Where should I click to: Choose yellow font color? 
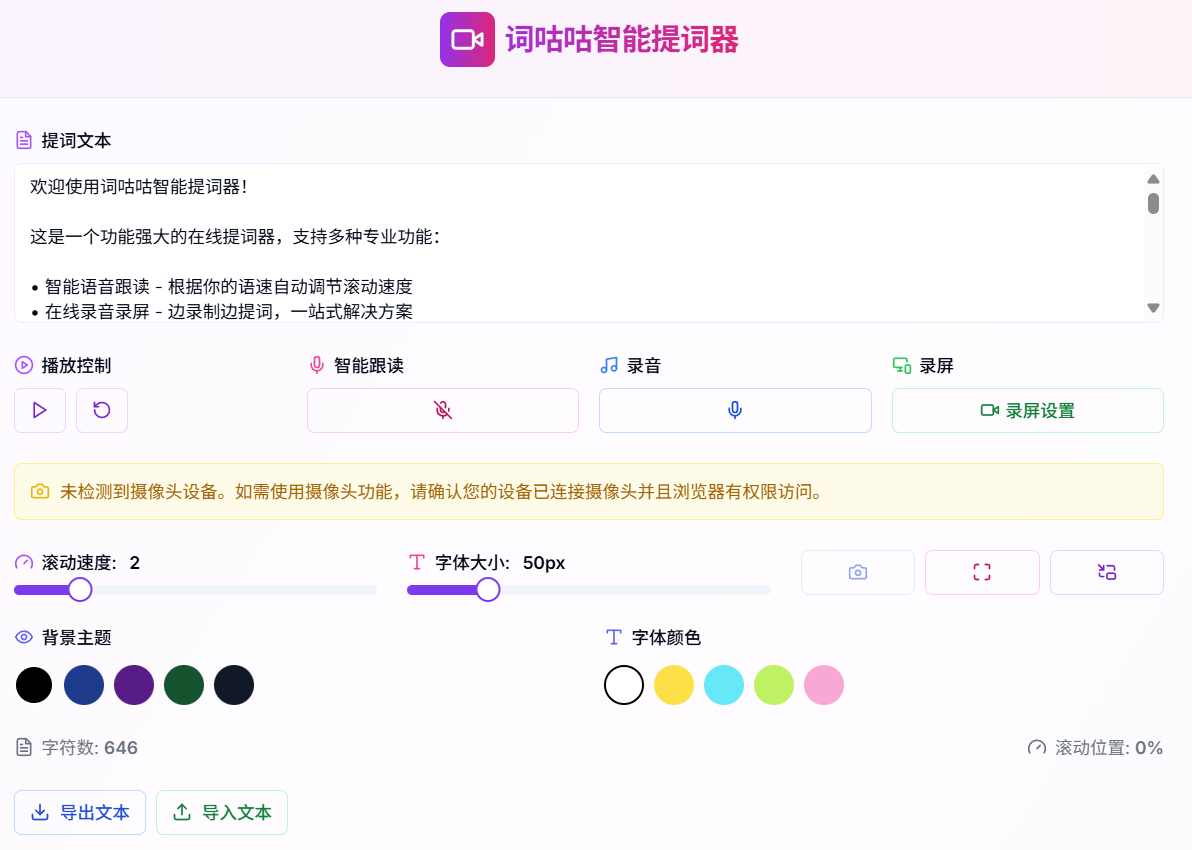[x=674, y=685]
